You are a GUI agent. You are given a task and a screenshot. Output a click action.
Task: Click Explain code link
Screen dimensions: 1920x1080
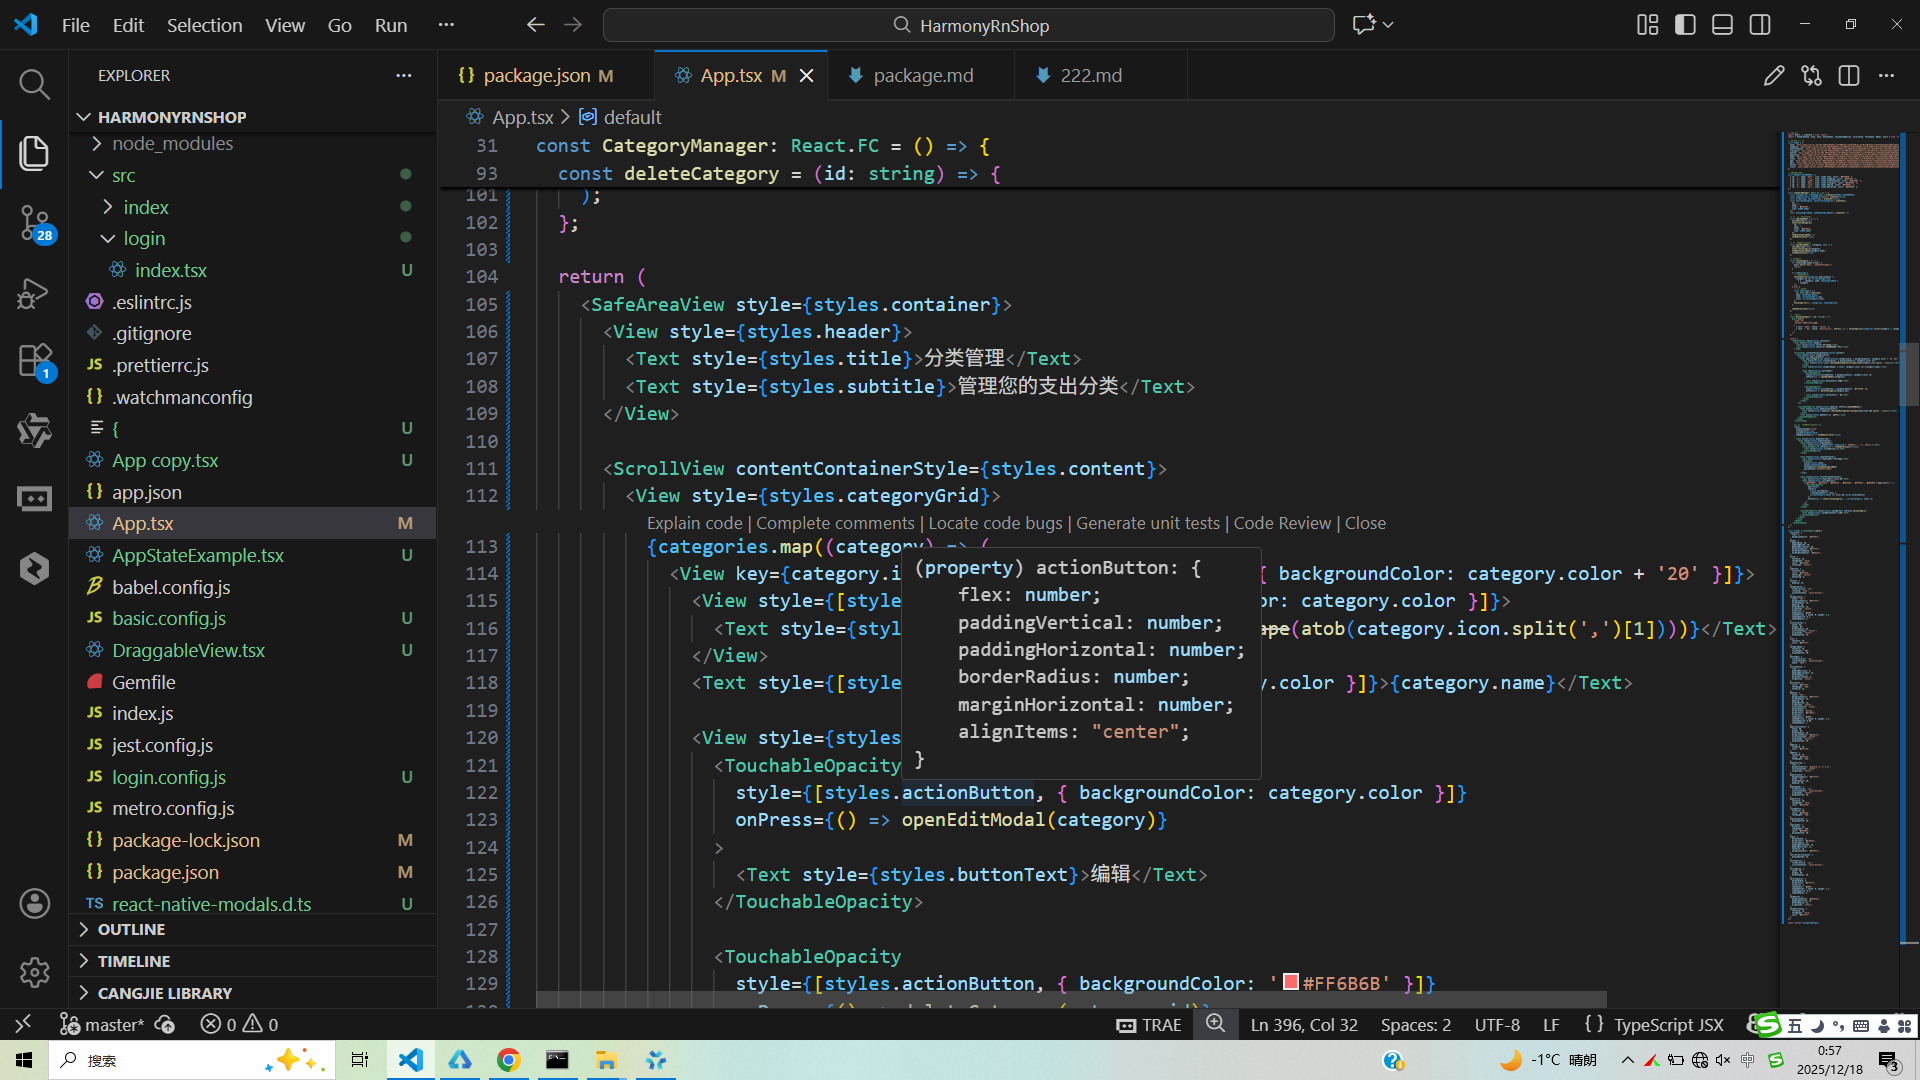(x=694, y=523)
